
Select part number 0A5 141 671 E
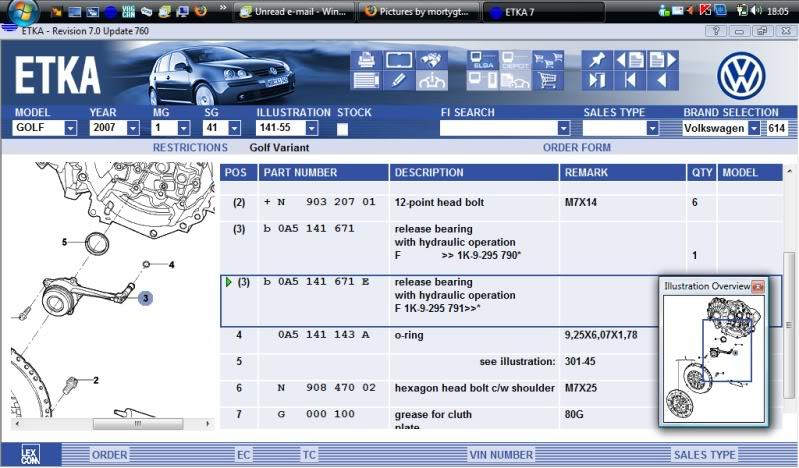[x=316, y=282]
